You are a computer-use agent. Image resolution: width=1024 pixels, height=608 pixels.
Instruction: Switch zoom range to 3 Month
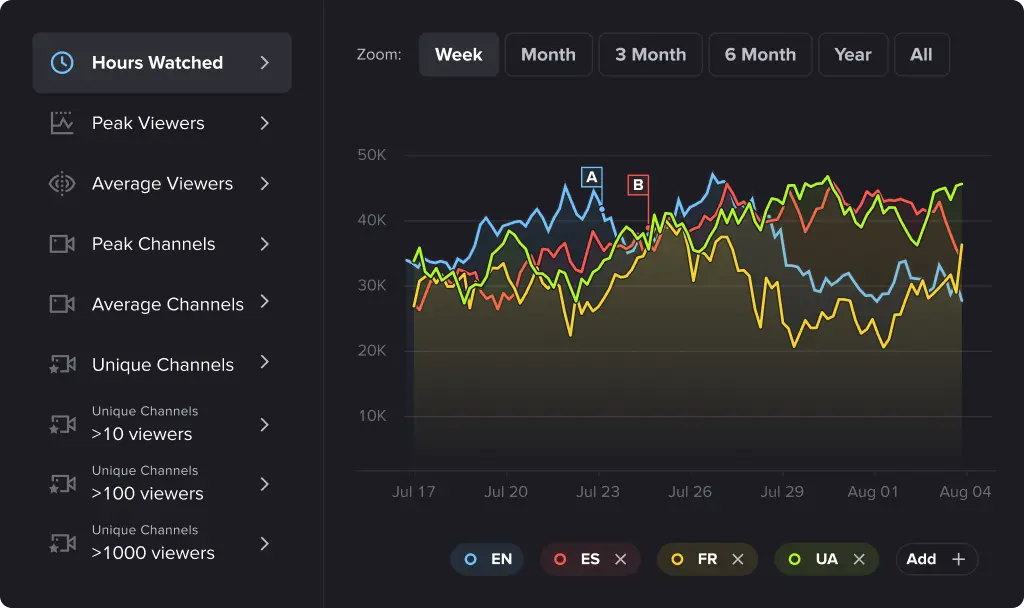click(x=649, y=55)
